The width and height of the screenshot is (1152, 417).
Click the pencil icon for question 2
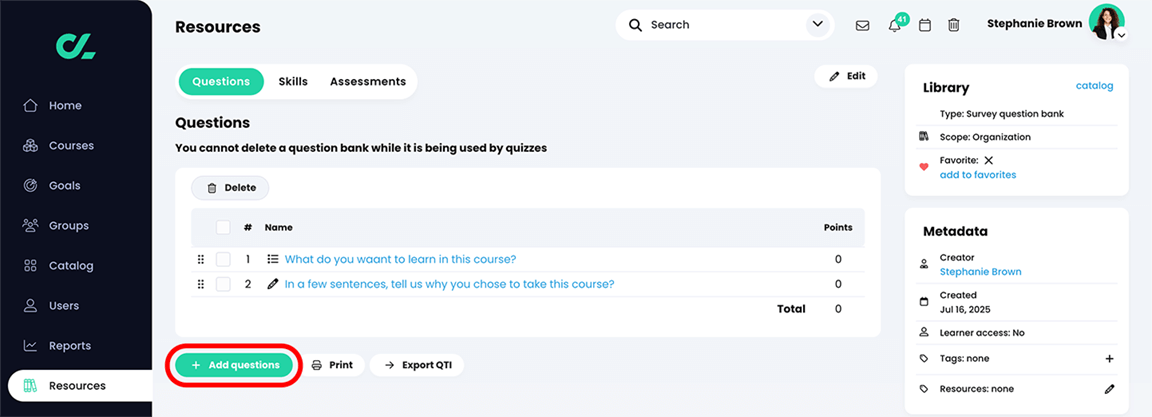[273, 284]
